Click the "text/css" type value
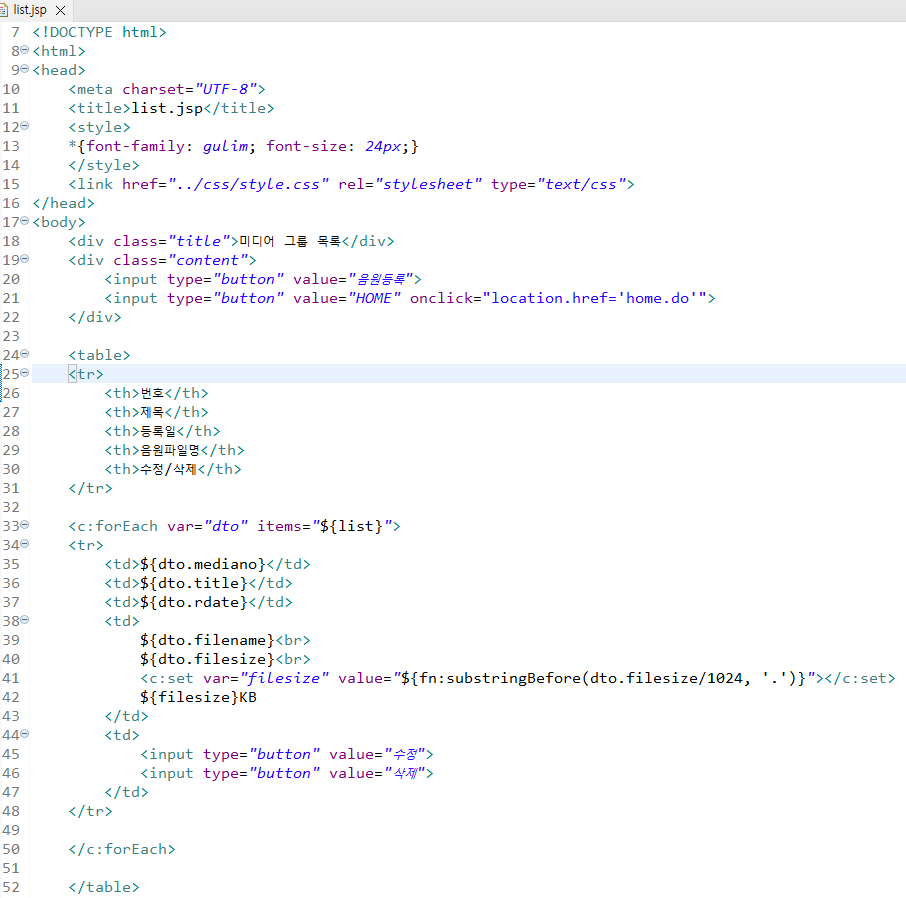This screenshot has height=898, width=906. (581, 184)
